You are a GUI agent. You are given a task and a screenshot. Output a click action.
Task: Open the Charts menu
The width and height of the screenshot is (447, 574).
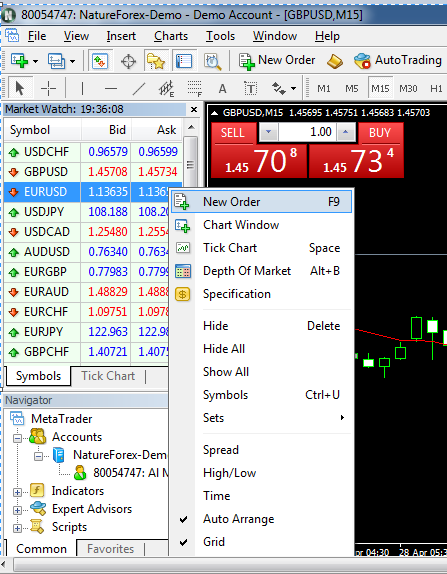[171, 36]
